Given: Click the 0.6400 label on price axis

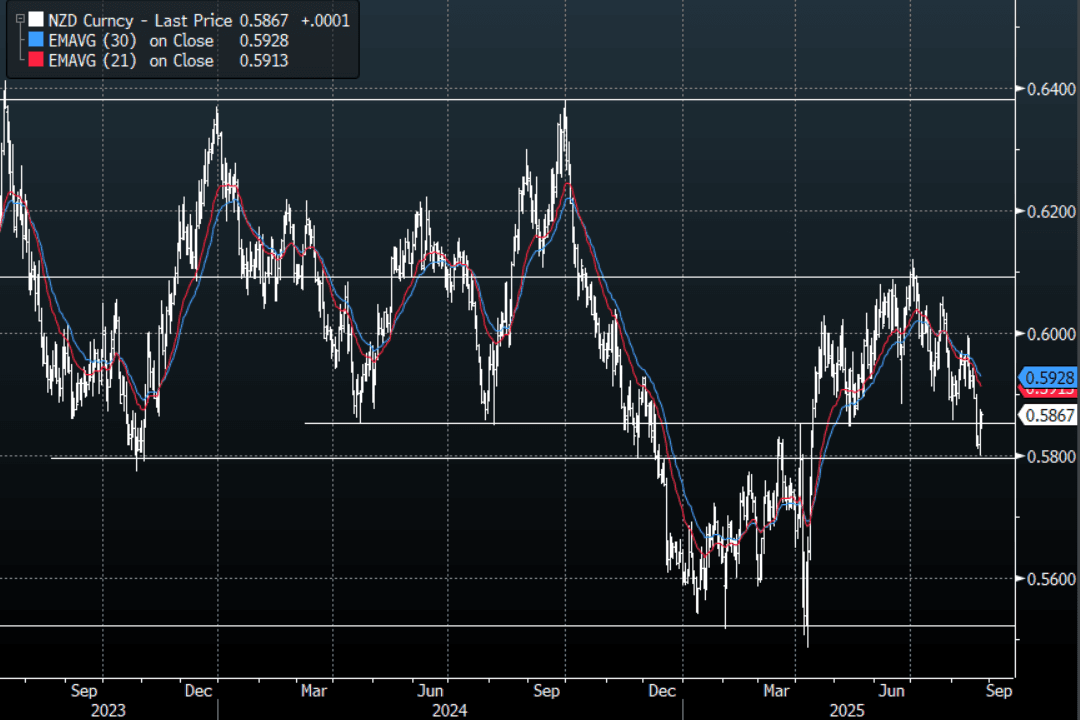Looking at the screenshot, I should pos(1047,89).
